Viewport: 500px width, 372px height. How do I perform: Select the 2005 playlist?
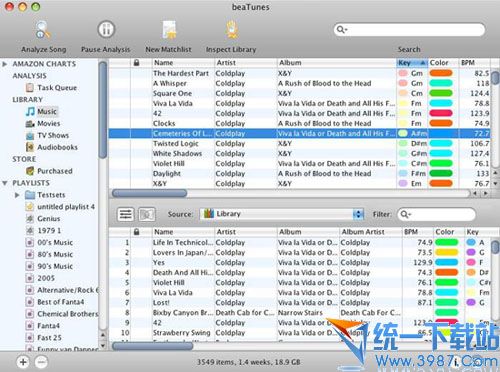point(40,278)
